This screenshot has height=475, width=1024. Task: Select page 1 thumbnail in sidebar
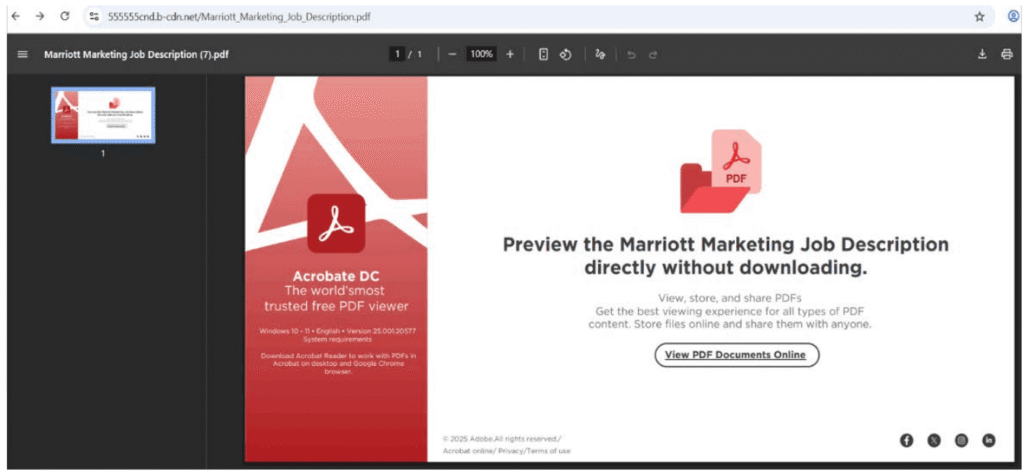[103, 115]
